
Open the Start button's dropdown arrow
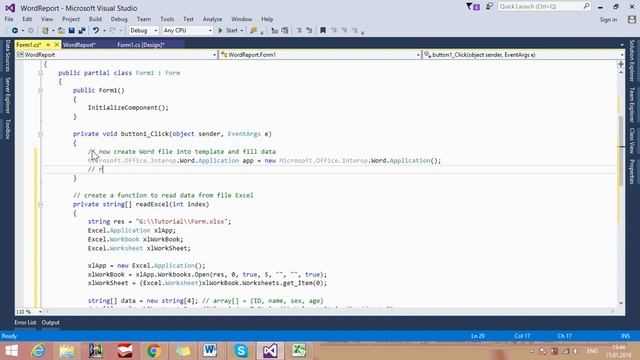coord(242,31)
